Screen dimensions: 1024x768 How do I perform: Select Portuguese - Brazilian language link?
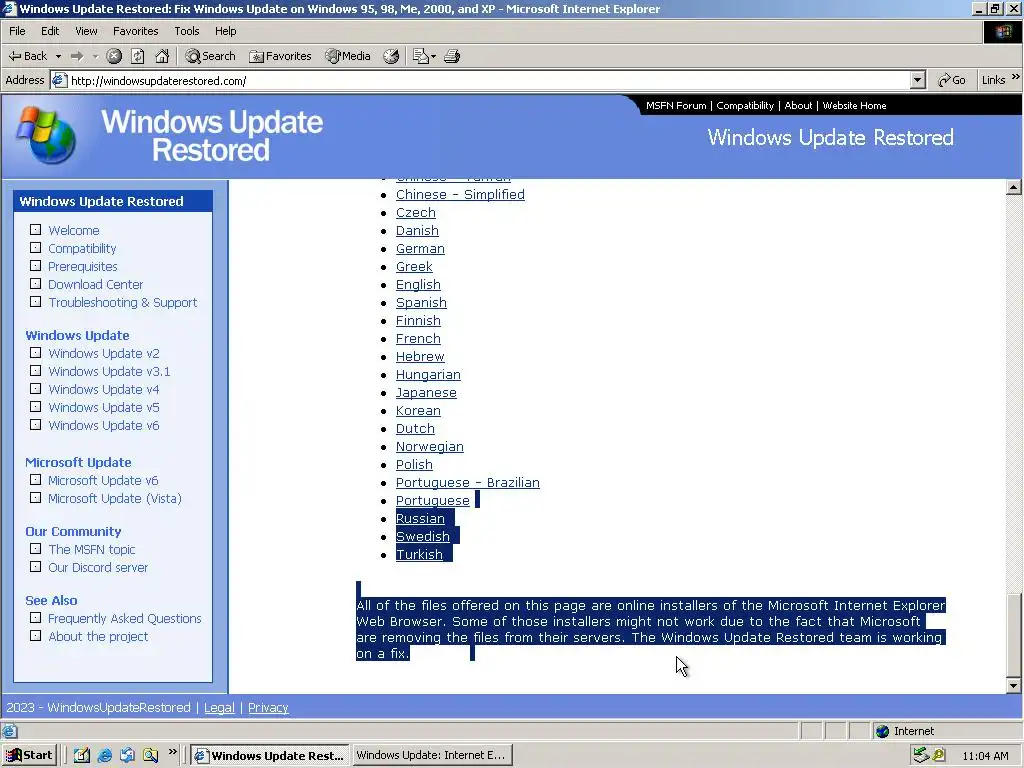[468, 483]
